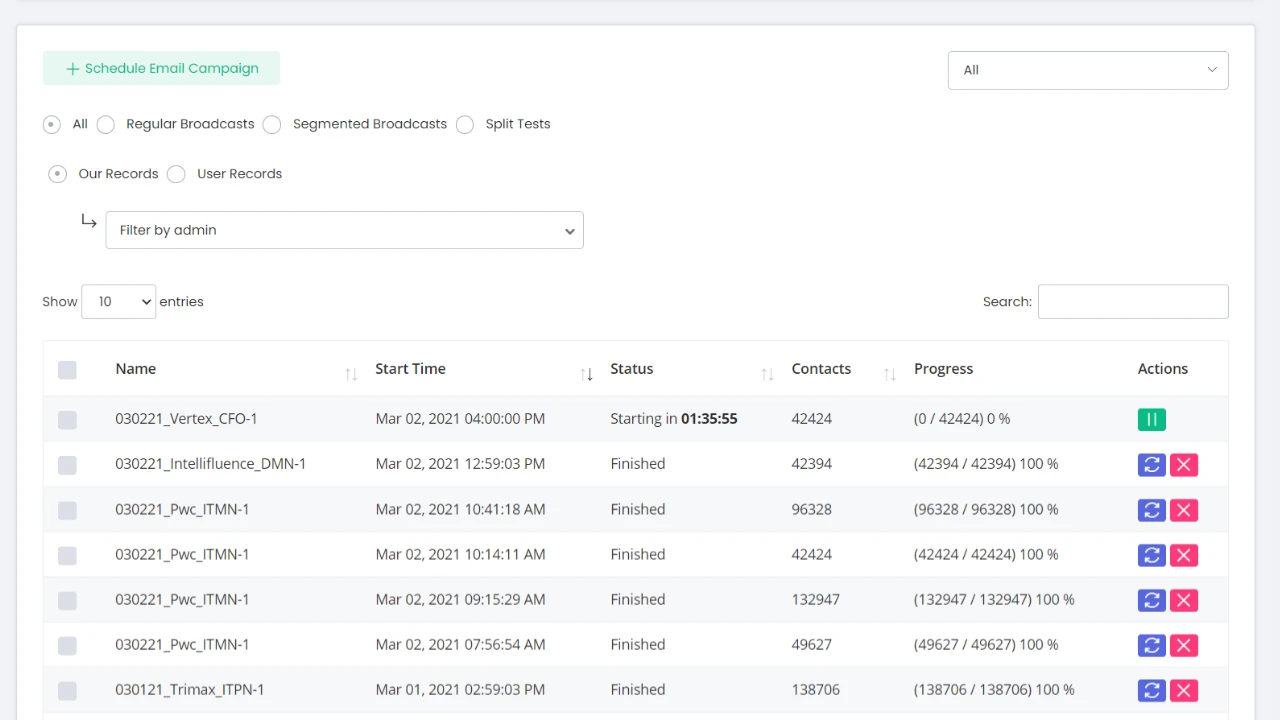Click the Actions column header

pos(1163,369)
